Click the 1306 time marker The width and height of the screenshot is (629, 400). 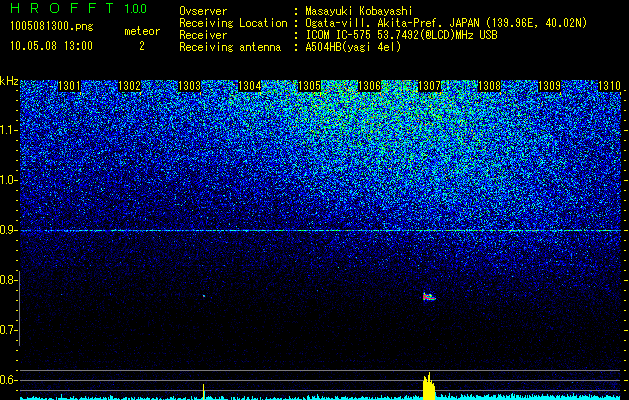coord(369,86)
